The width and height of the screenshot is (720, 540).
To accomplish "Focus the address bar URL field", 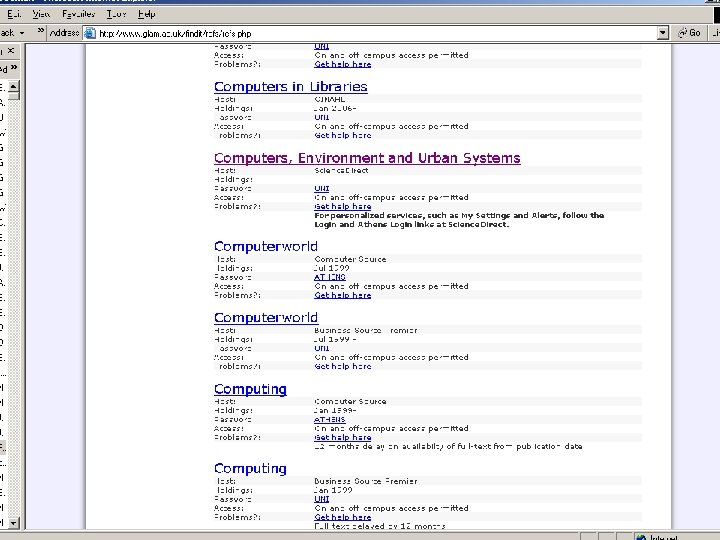I will (371, 33).
